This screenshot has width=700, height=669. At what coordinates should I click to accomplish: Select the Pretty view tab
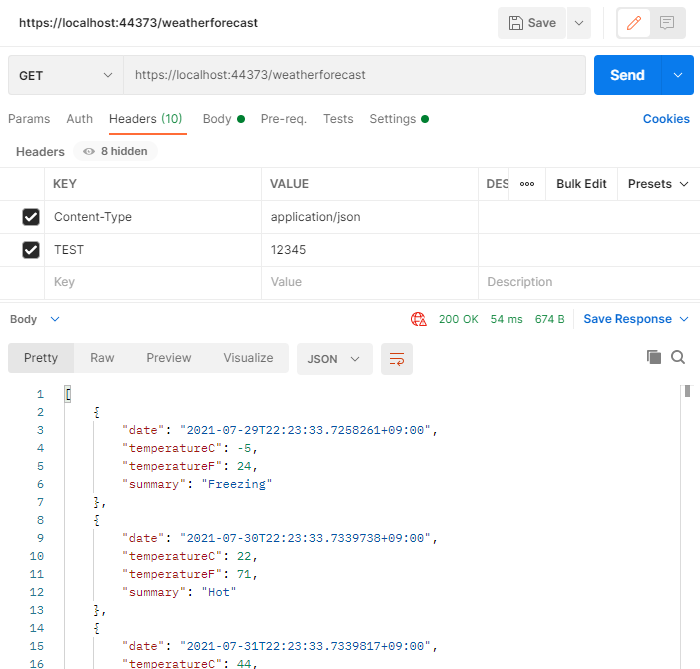(x=41, y=358)
